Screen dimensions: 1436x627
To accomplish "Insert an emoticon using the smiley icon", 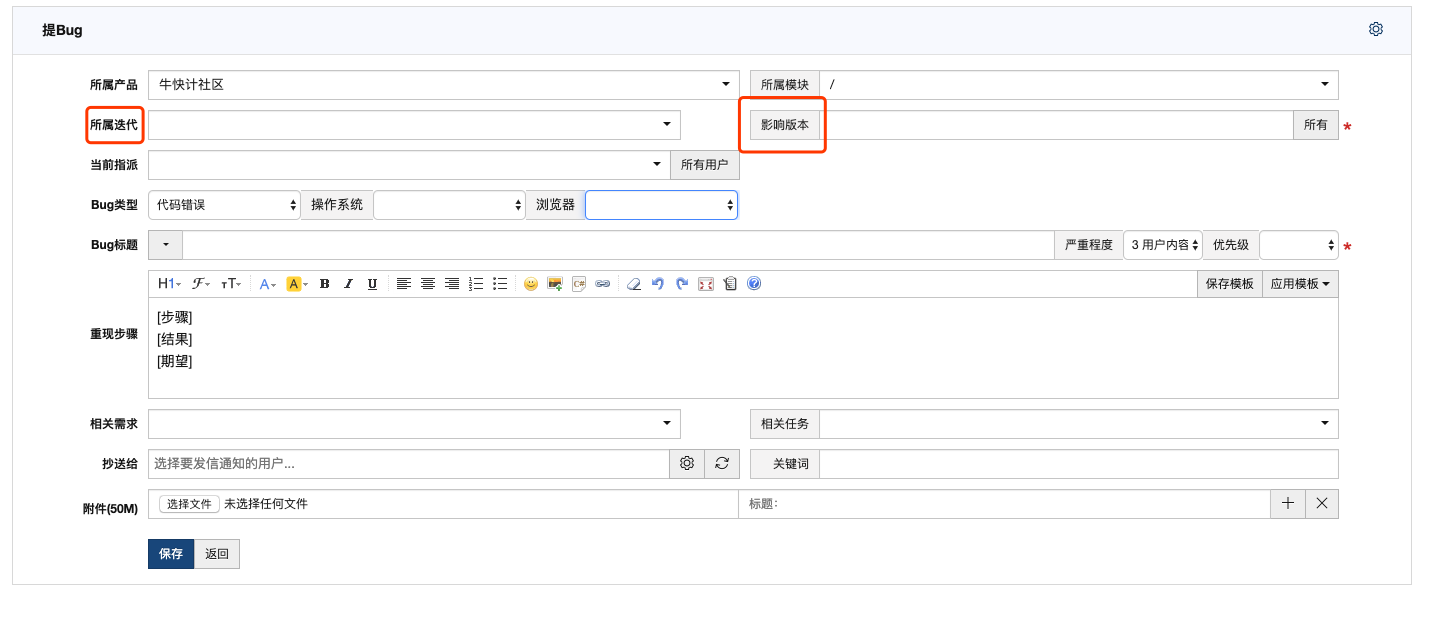I will pos(530,284).
